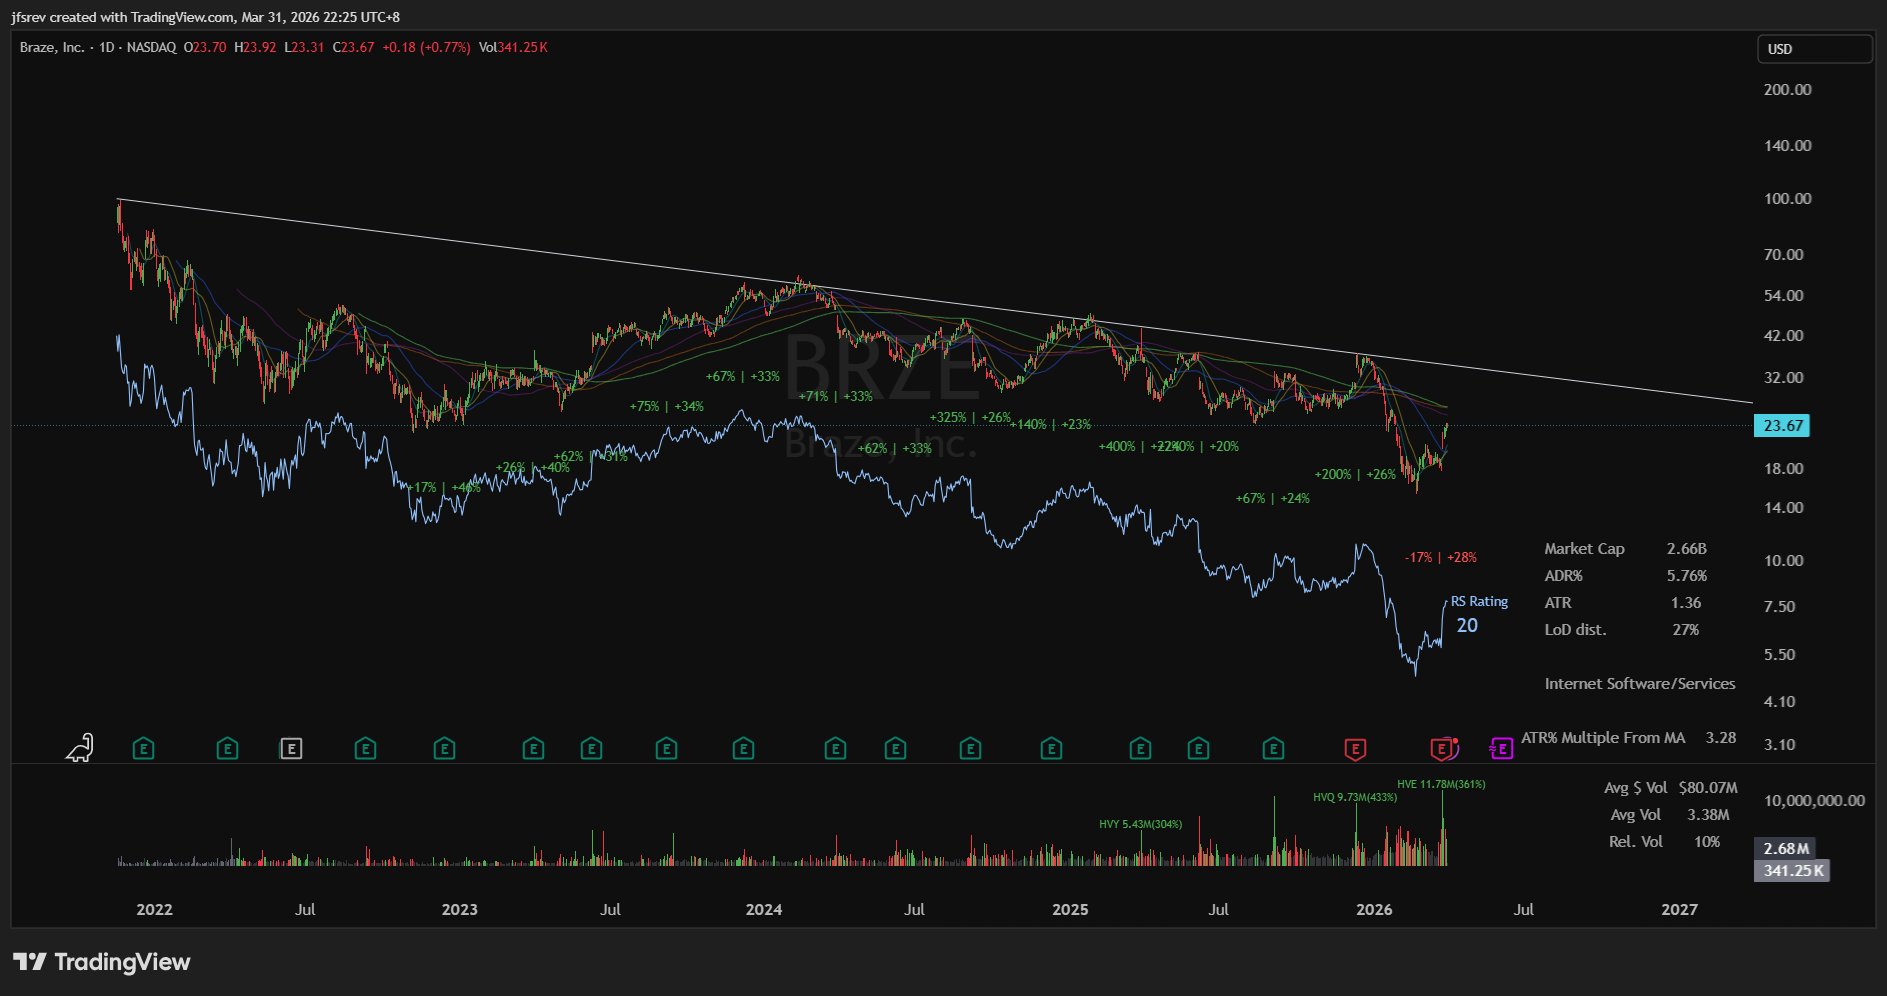Image resolution: width=1887 pixels, height=996 pixels.
Task: Click the white E marker in 2022
Action: 291,748
